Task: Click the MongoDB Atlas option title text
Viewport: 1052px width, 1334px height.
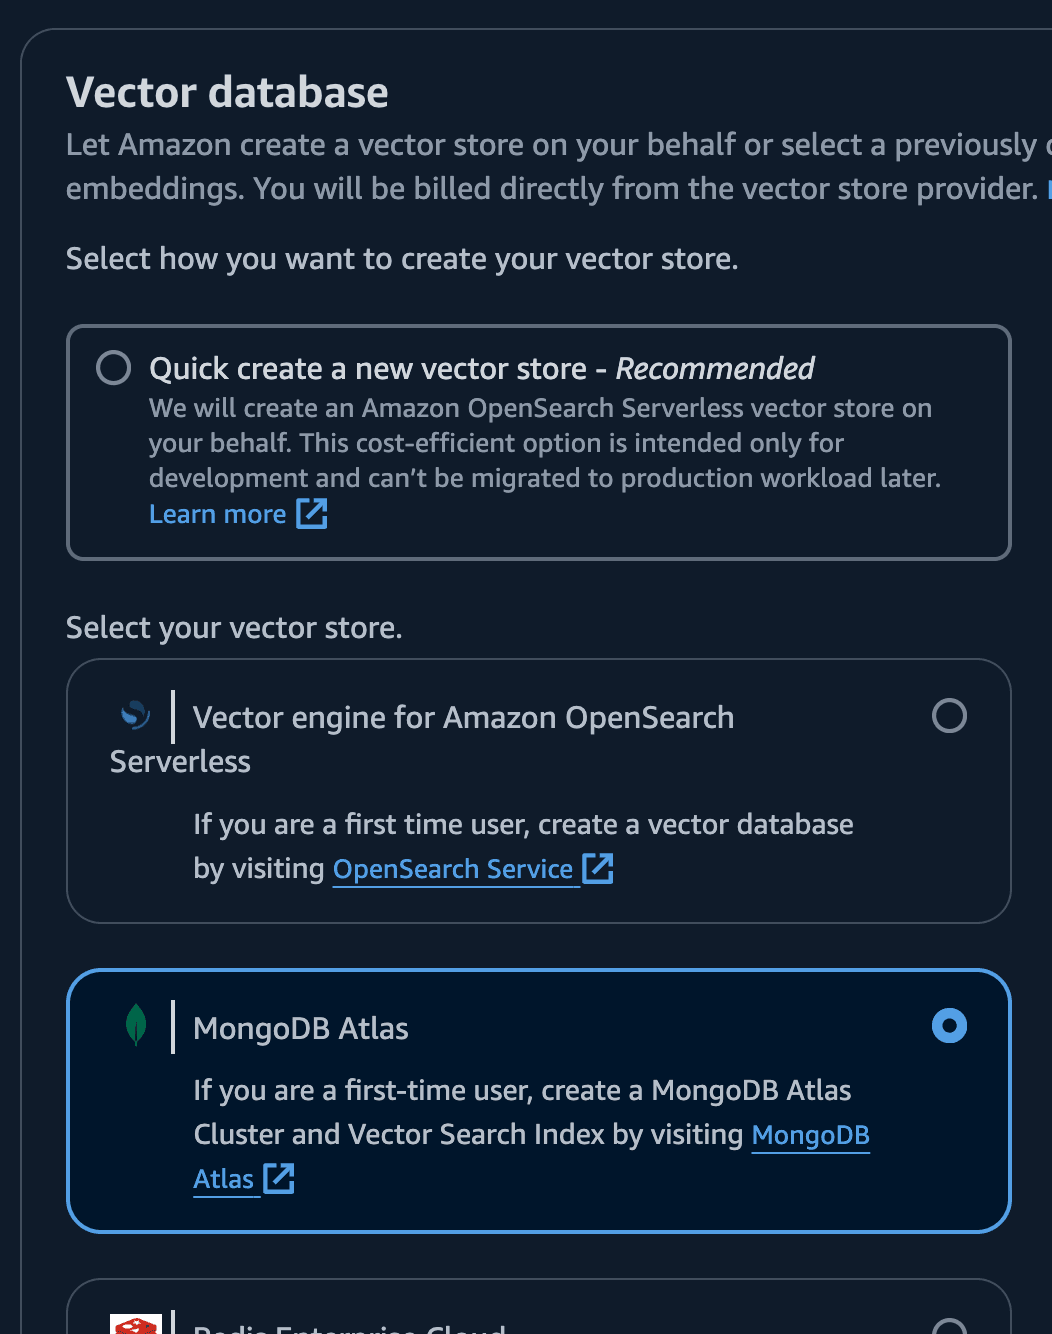Action: point(300,1027)
